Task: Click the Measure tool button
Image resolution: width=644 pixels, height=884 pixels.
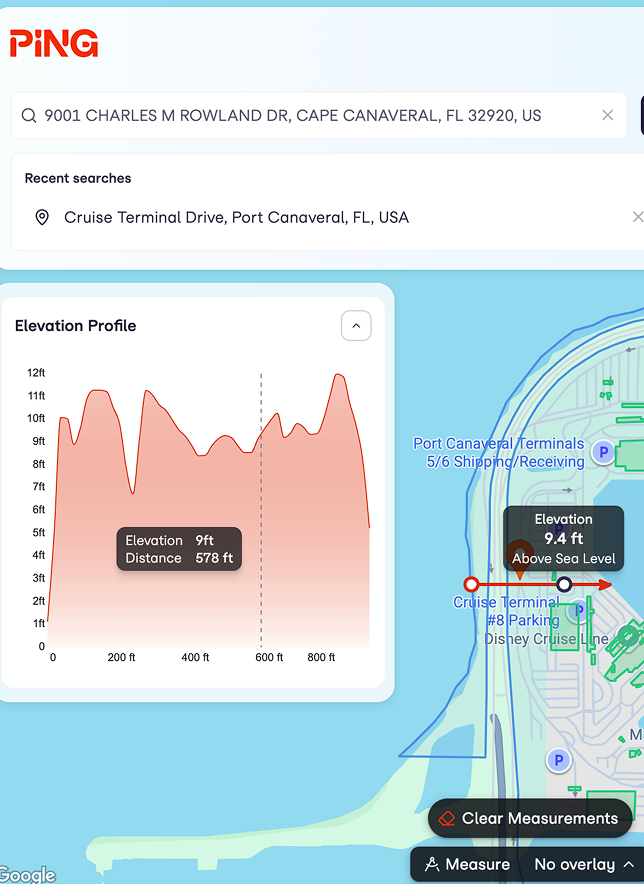Action: (467, 864)
